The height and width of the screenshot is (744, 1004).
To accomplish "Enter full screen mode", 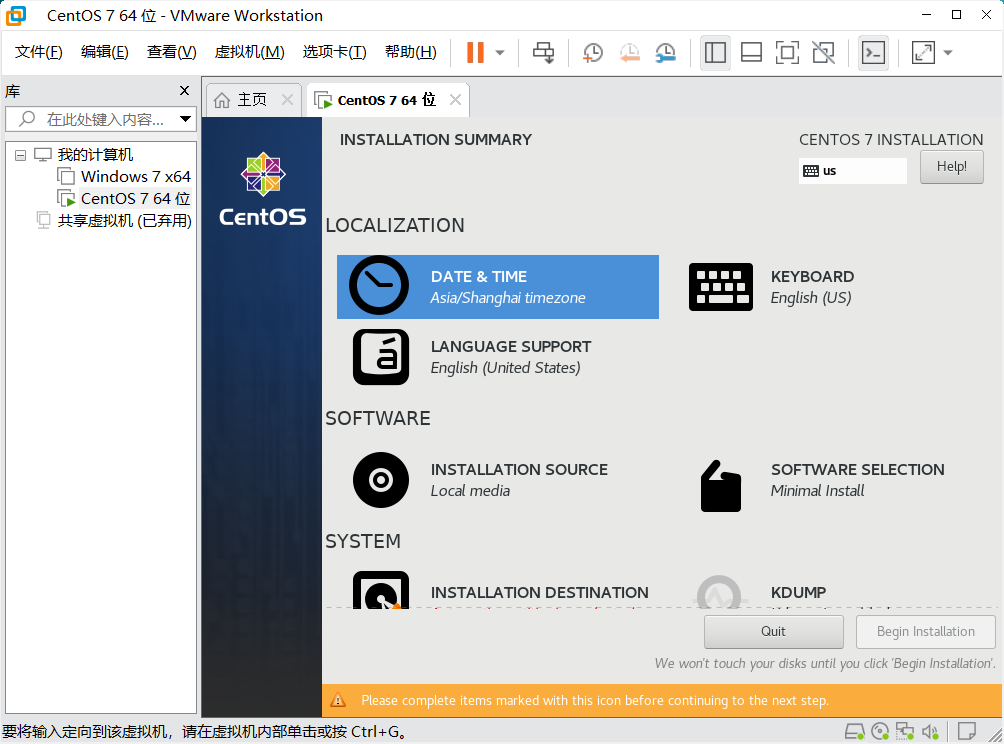I will tap(787, 53).
